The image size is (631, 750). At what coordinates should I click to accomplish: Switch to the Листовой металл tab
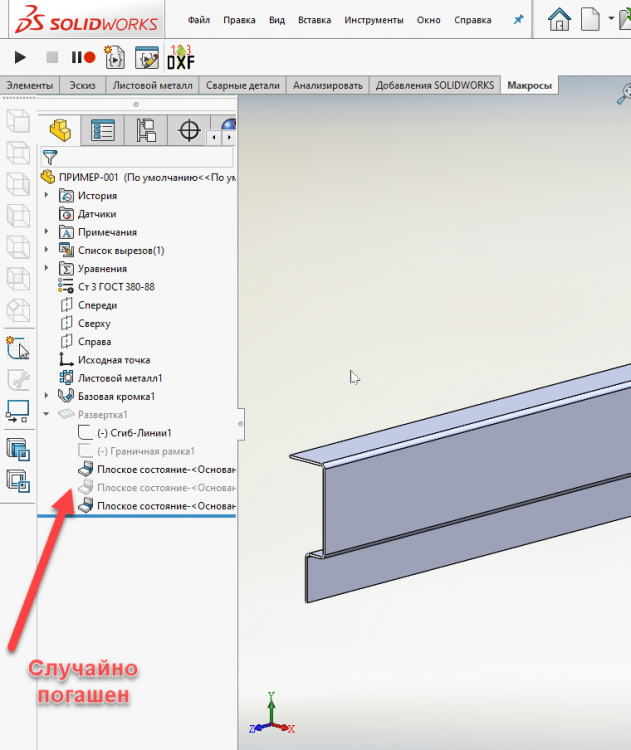[152, 86]
